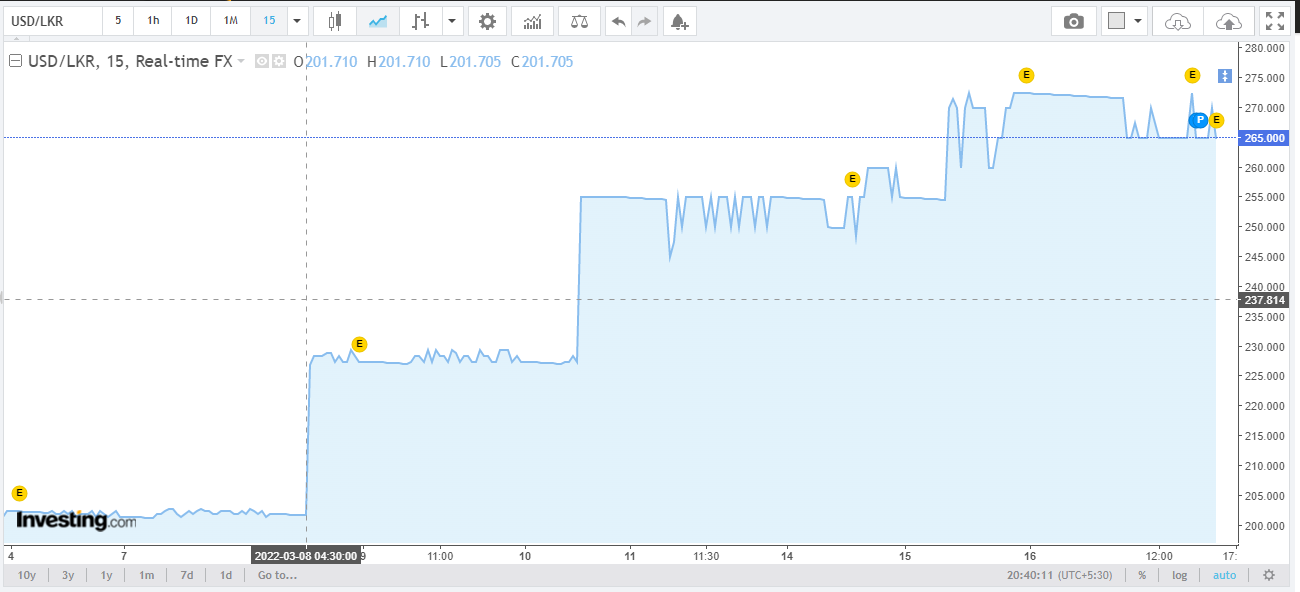
Task: Open the layout selector square dropdown
Action: tap(1125, 21)
